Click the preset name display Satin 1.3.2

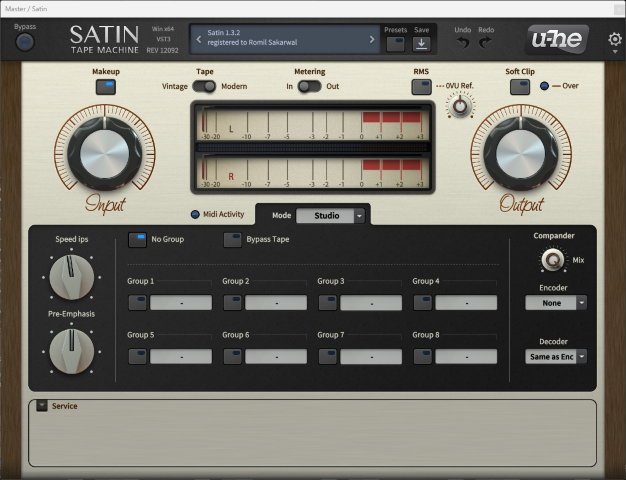pos(285,39)
